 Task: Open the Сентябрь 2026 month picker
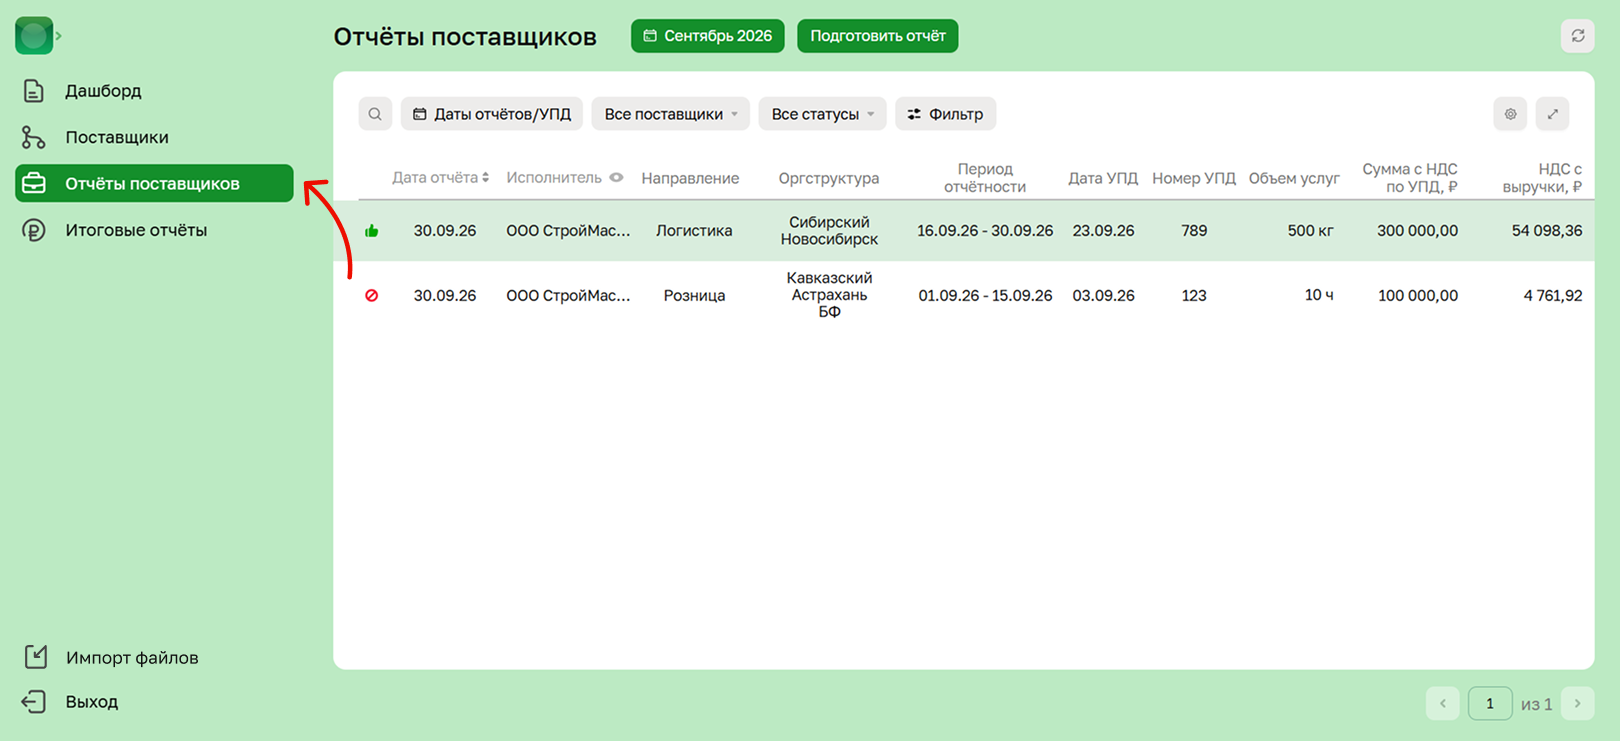point(707,36)
